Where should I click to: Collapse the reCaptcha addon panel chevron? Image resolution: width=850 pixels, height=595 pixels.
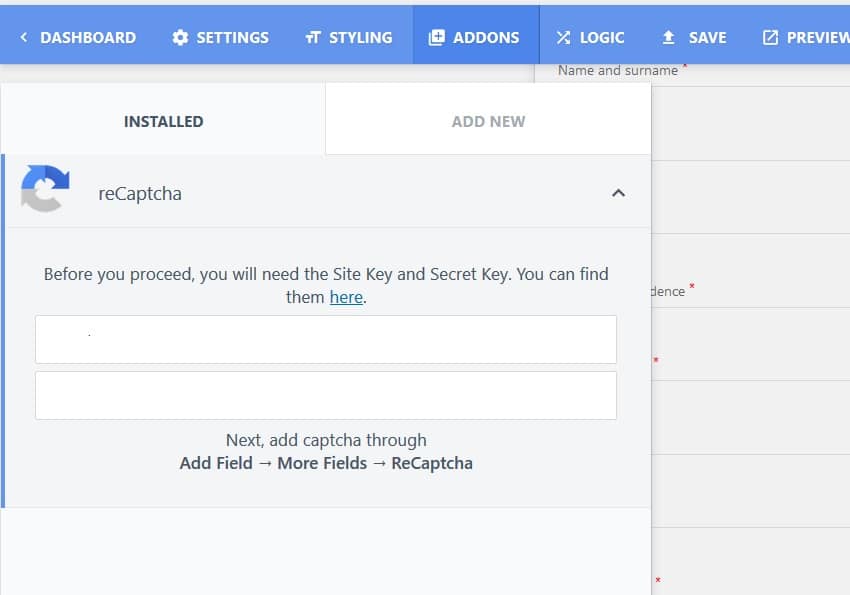tap(619, 193)
